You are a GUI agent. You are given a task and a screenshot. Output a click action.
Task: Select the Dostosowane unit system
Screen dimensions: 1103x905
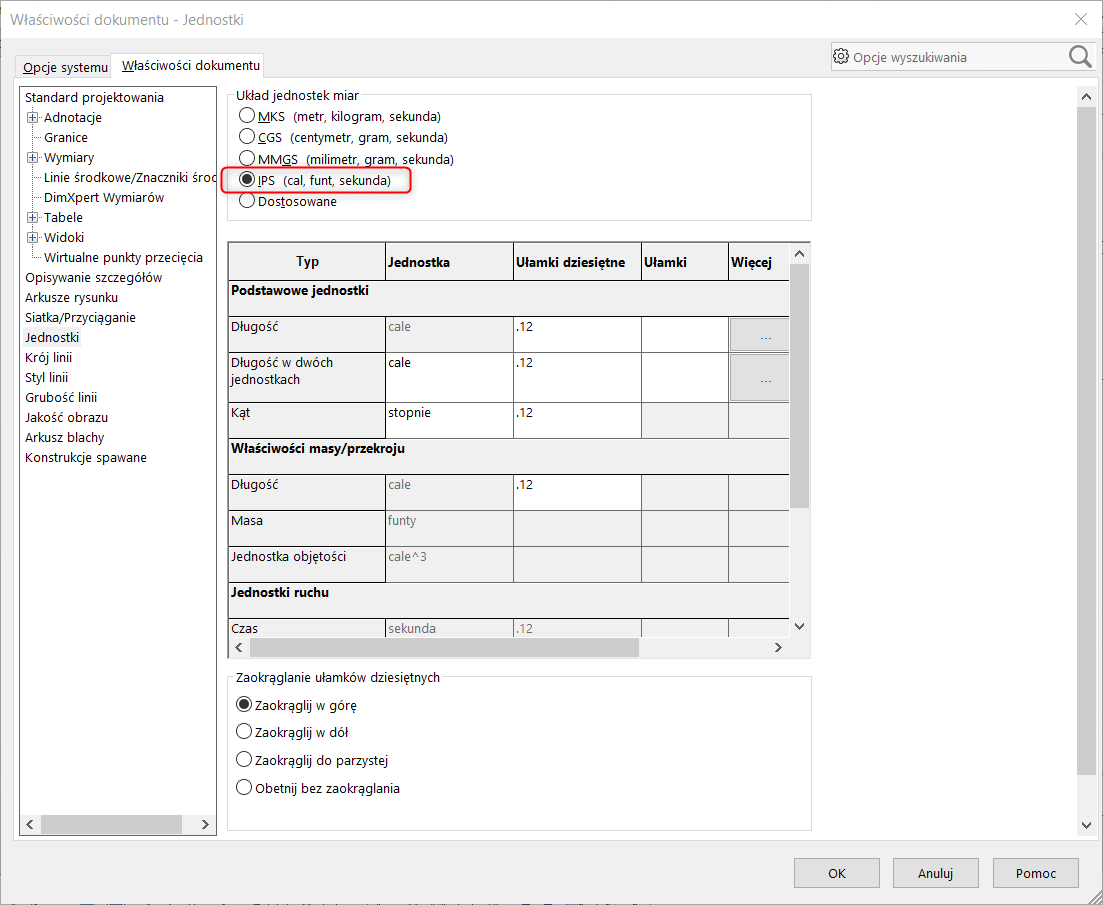coord(247,200)
